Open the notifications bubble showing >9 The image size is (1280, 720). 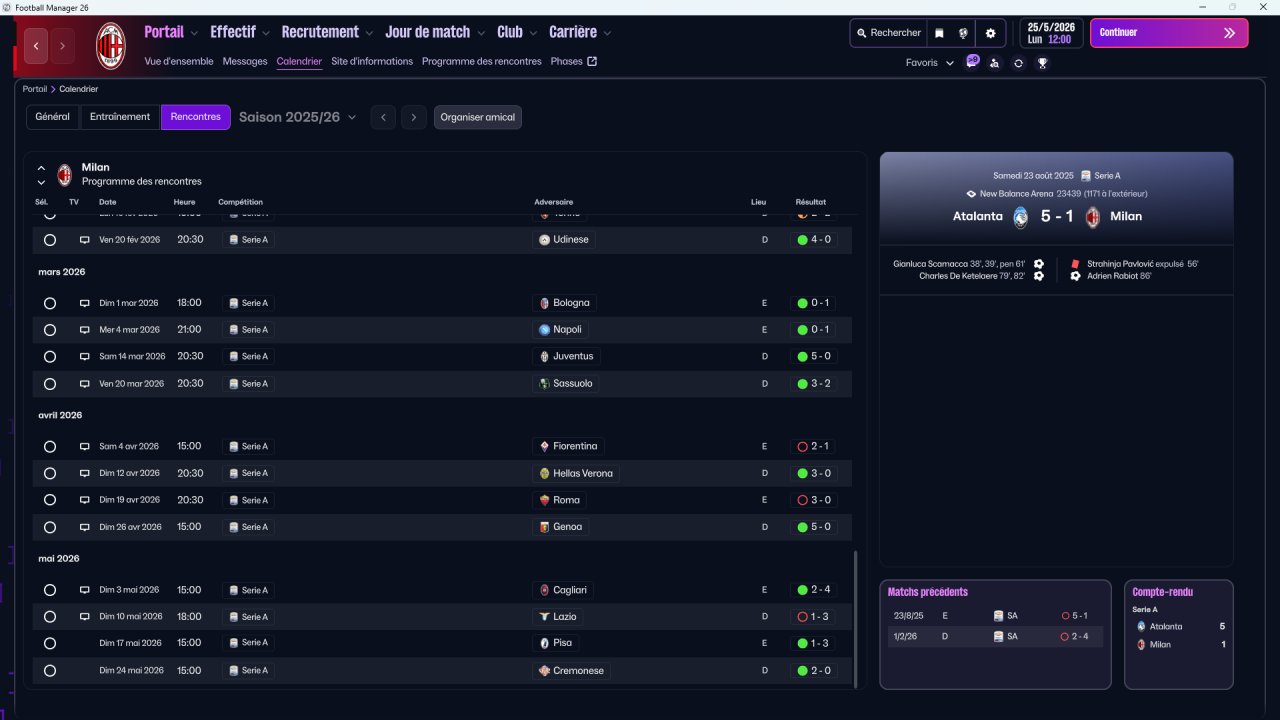972,61
